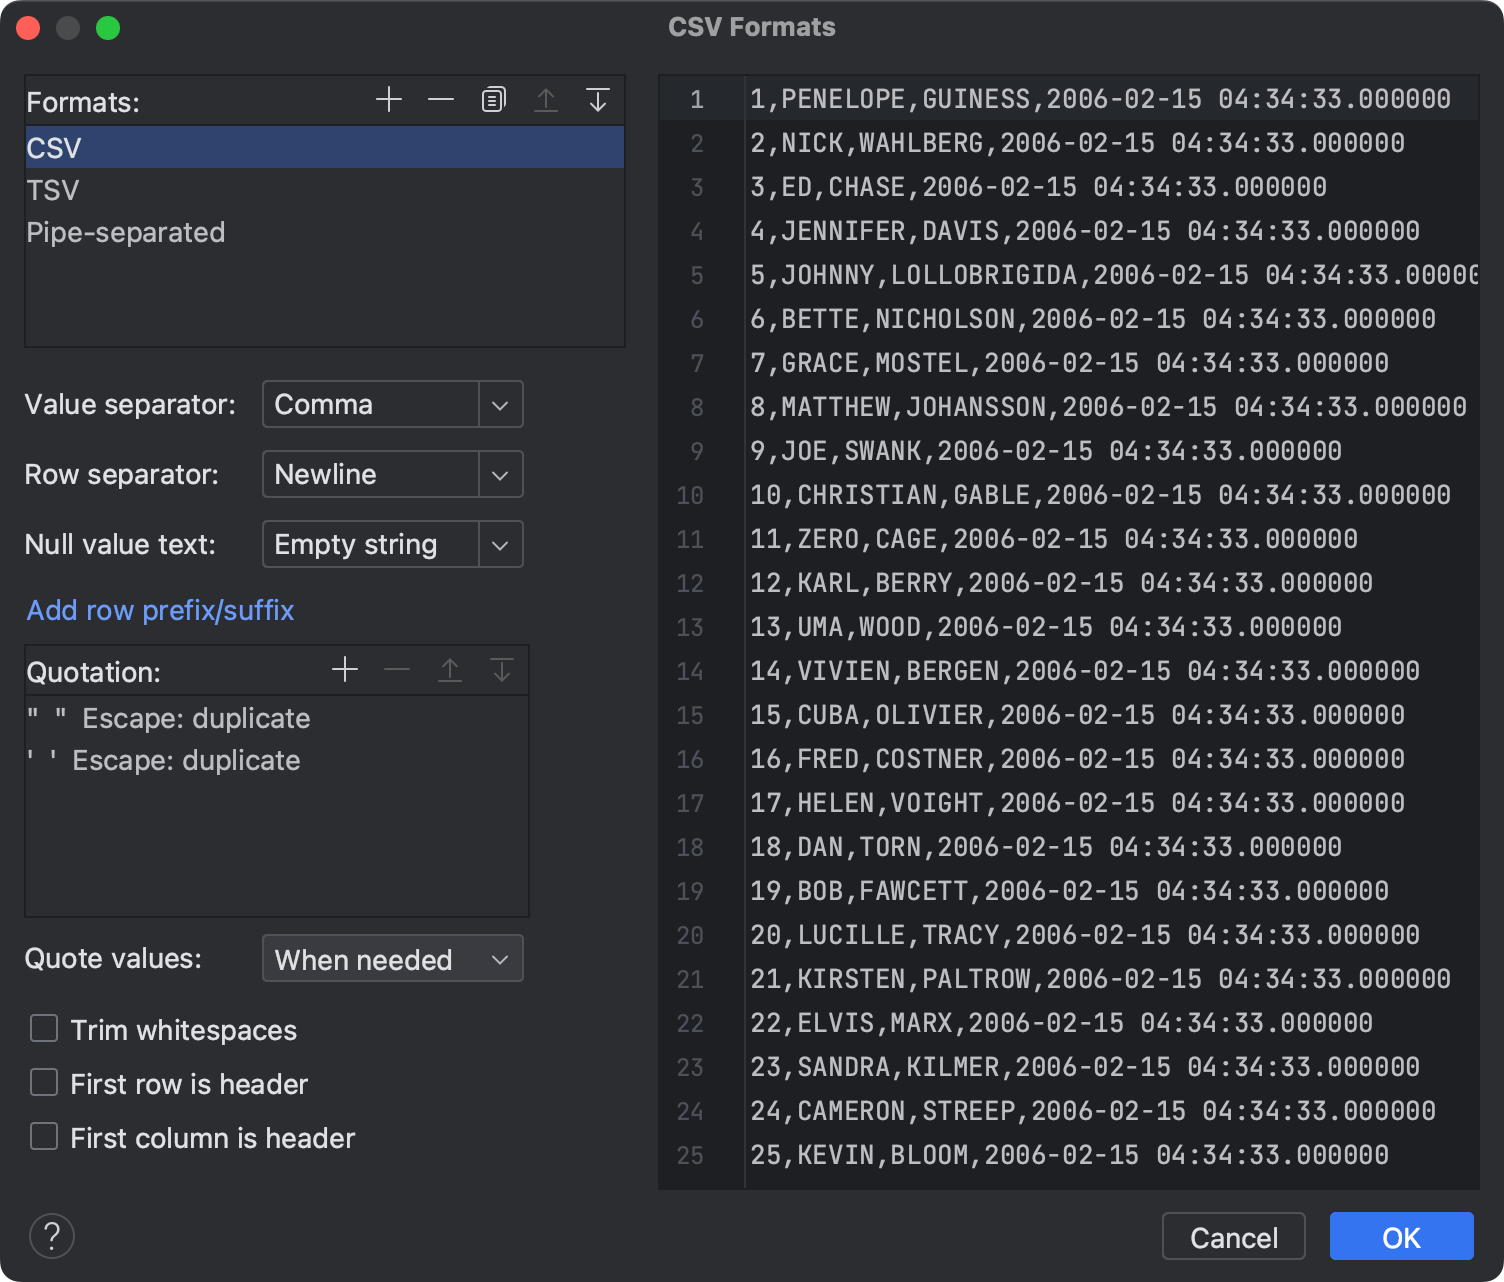Add a new format with the plus icon
This screenshot has height=1282, width=1504.
[x=389, y=99]
